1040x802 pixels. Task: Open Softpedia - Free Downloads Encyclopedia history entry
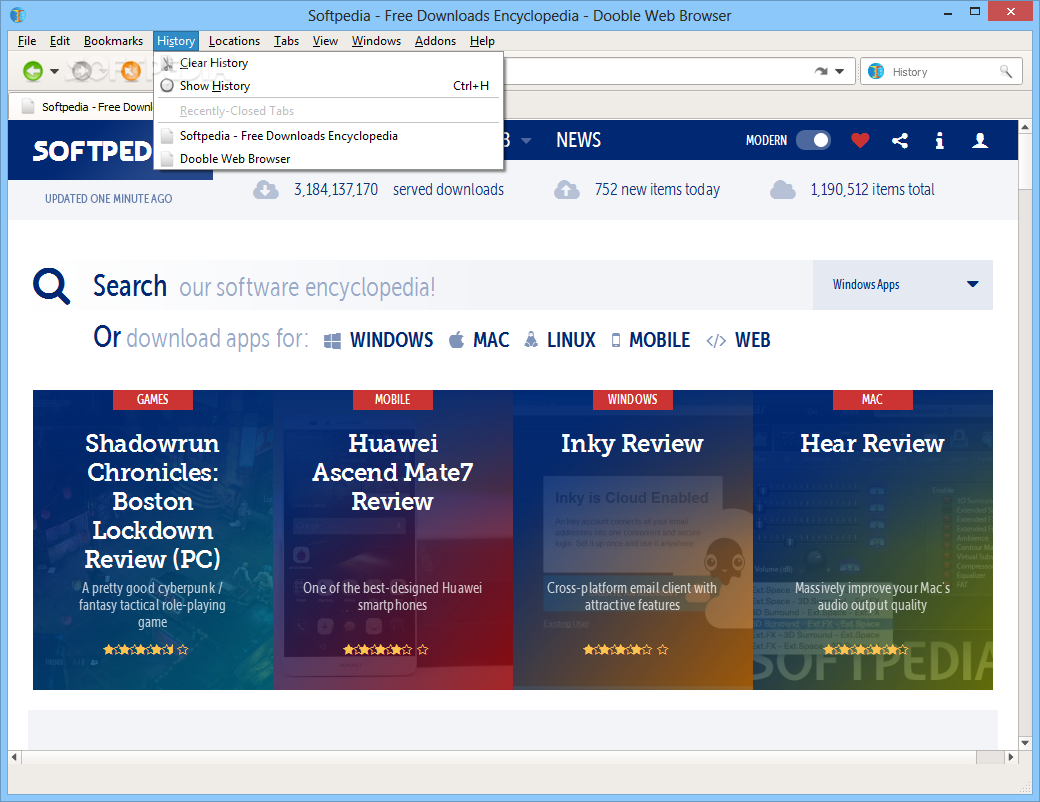pyautogui.click(x=328, y=135)
